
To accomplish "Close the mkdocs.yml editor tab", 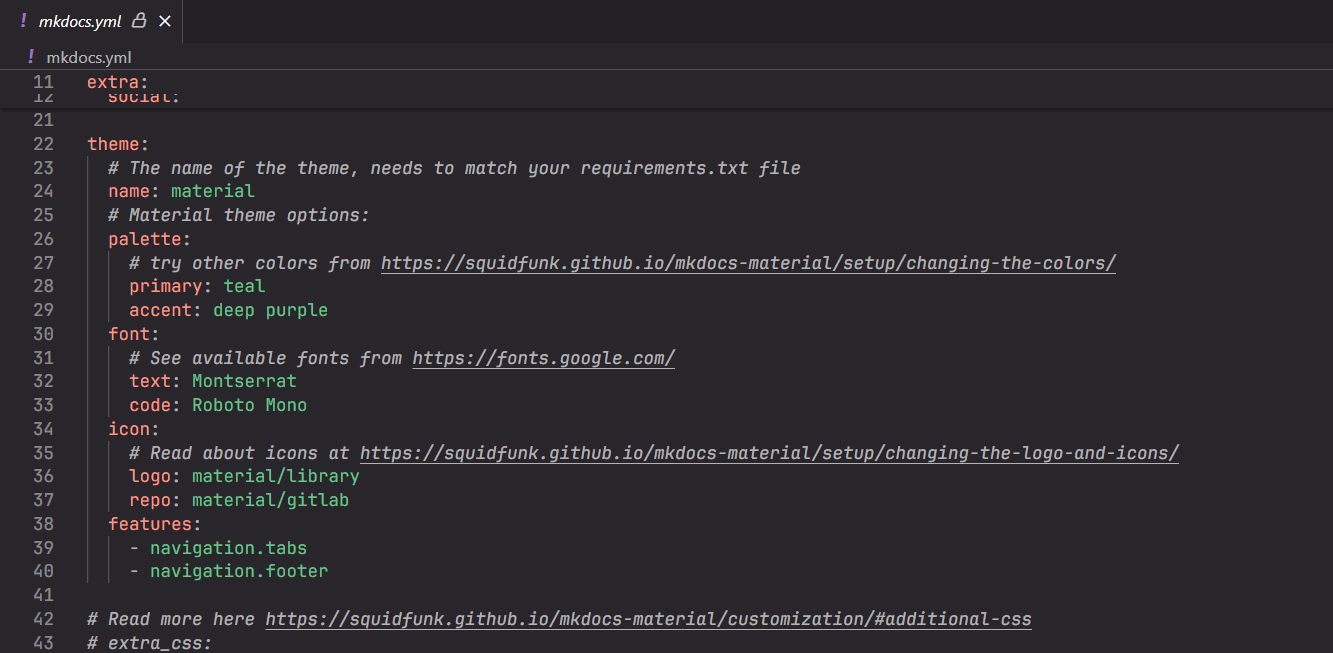I will coord(165,21).
